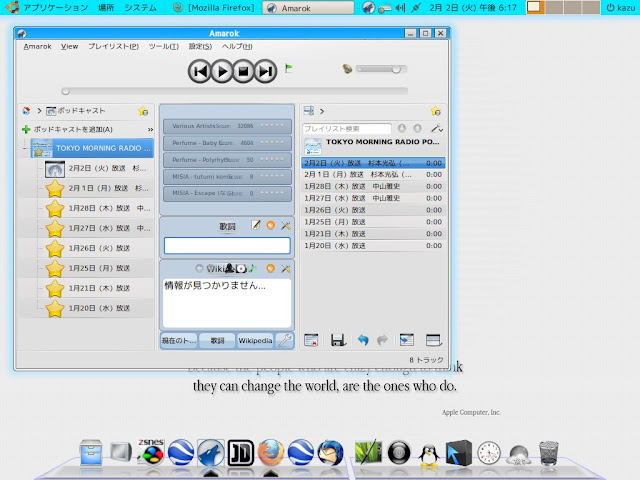Click the プレイリスト検索 search field
The width and height of the screenshot is (640, 480).
(347, 129)
